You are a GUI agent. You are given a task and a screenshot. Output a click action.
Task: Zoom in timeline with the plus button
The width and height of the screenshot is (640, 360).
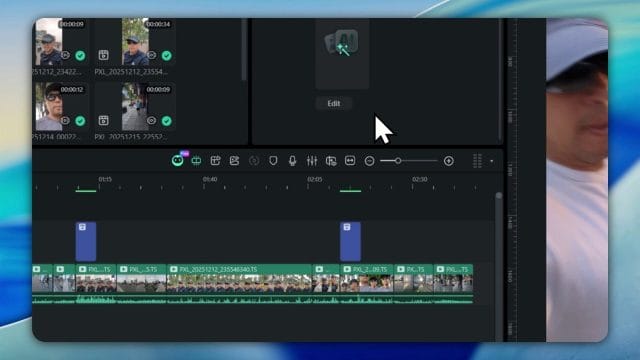[449, 161]
